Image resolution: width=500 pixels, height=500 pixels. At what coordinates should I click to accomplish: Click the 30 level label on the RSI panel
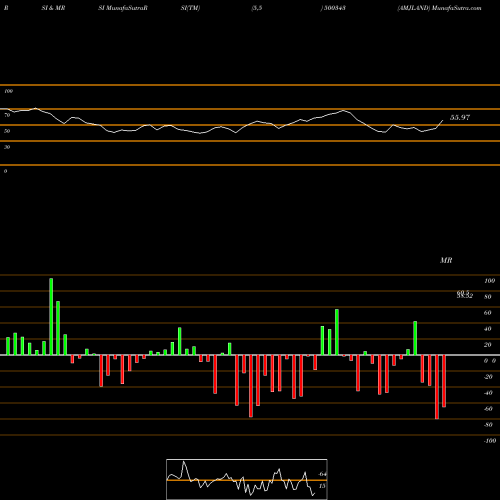[7, 147]
